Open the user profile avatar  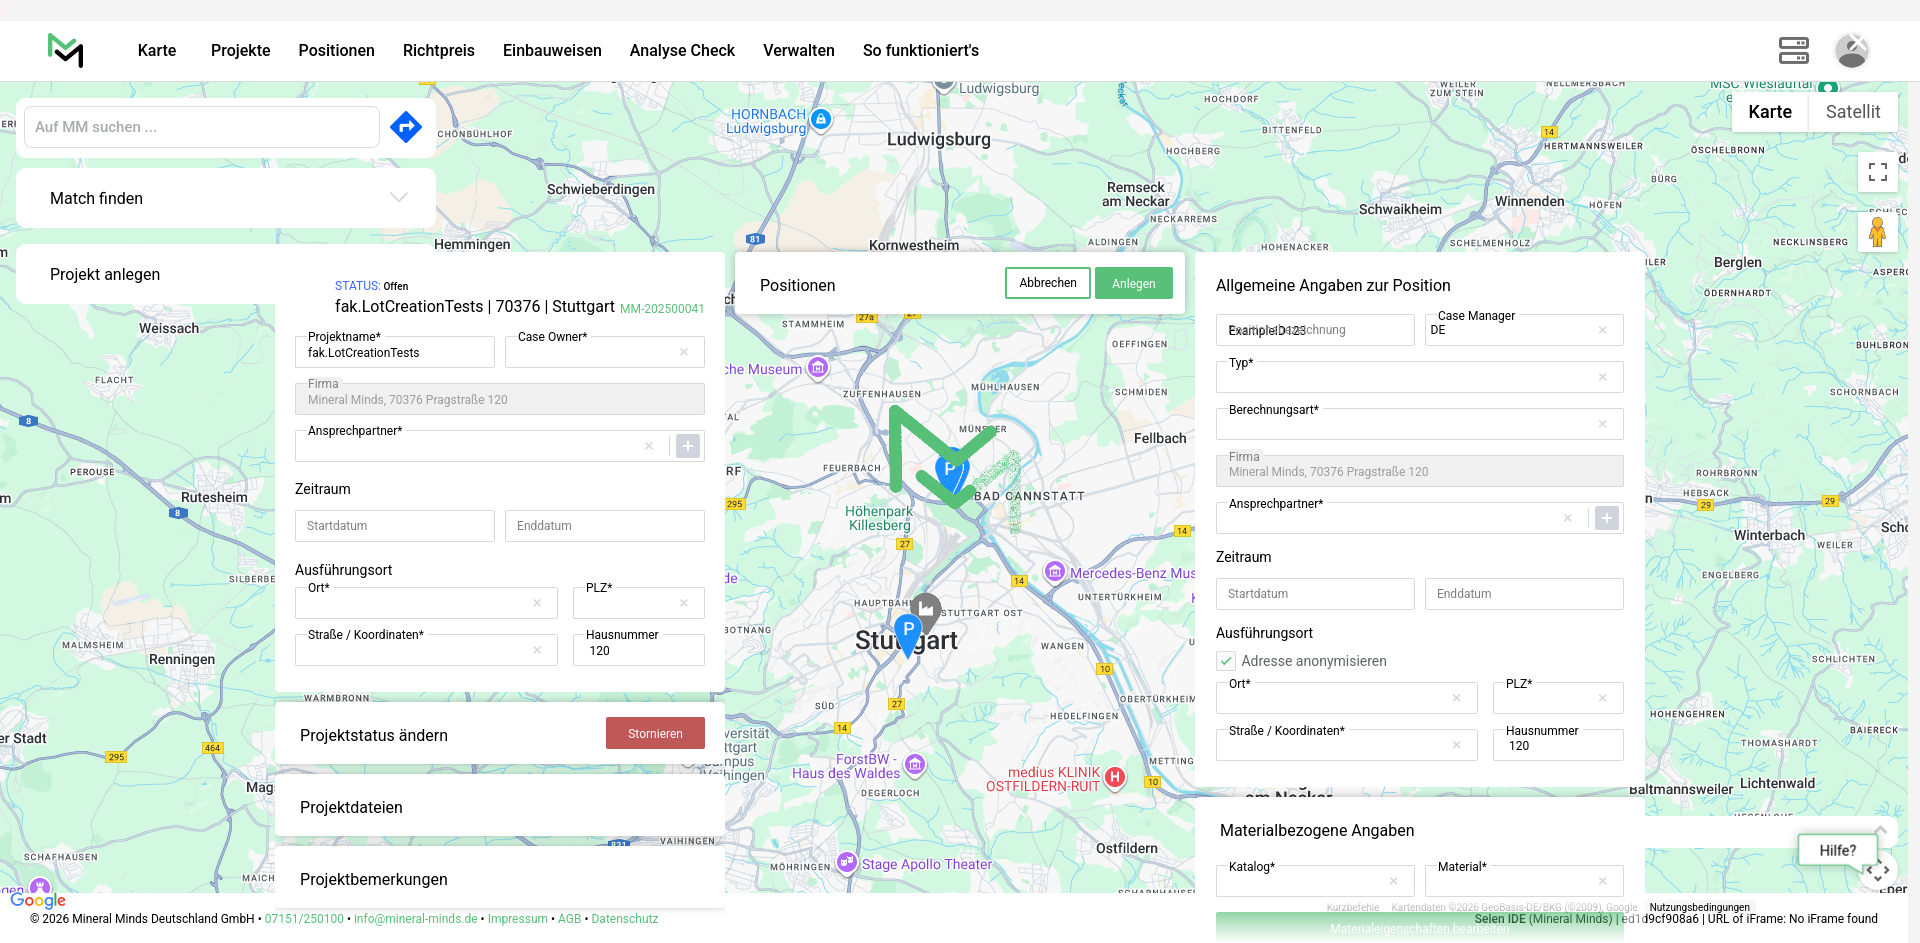coord(1851,50)
